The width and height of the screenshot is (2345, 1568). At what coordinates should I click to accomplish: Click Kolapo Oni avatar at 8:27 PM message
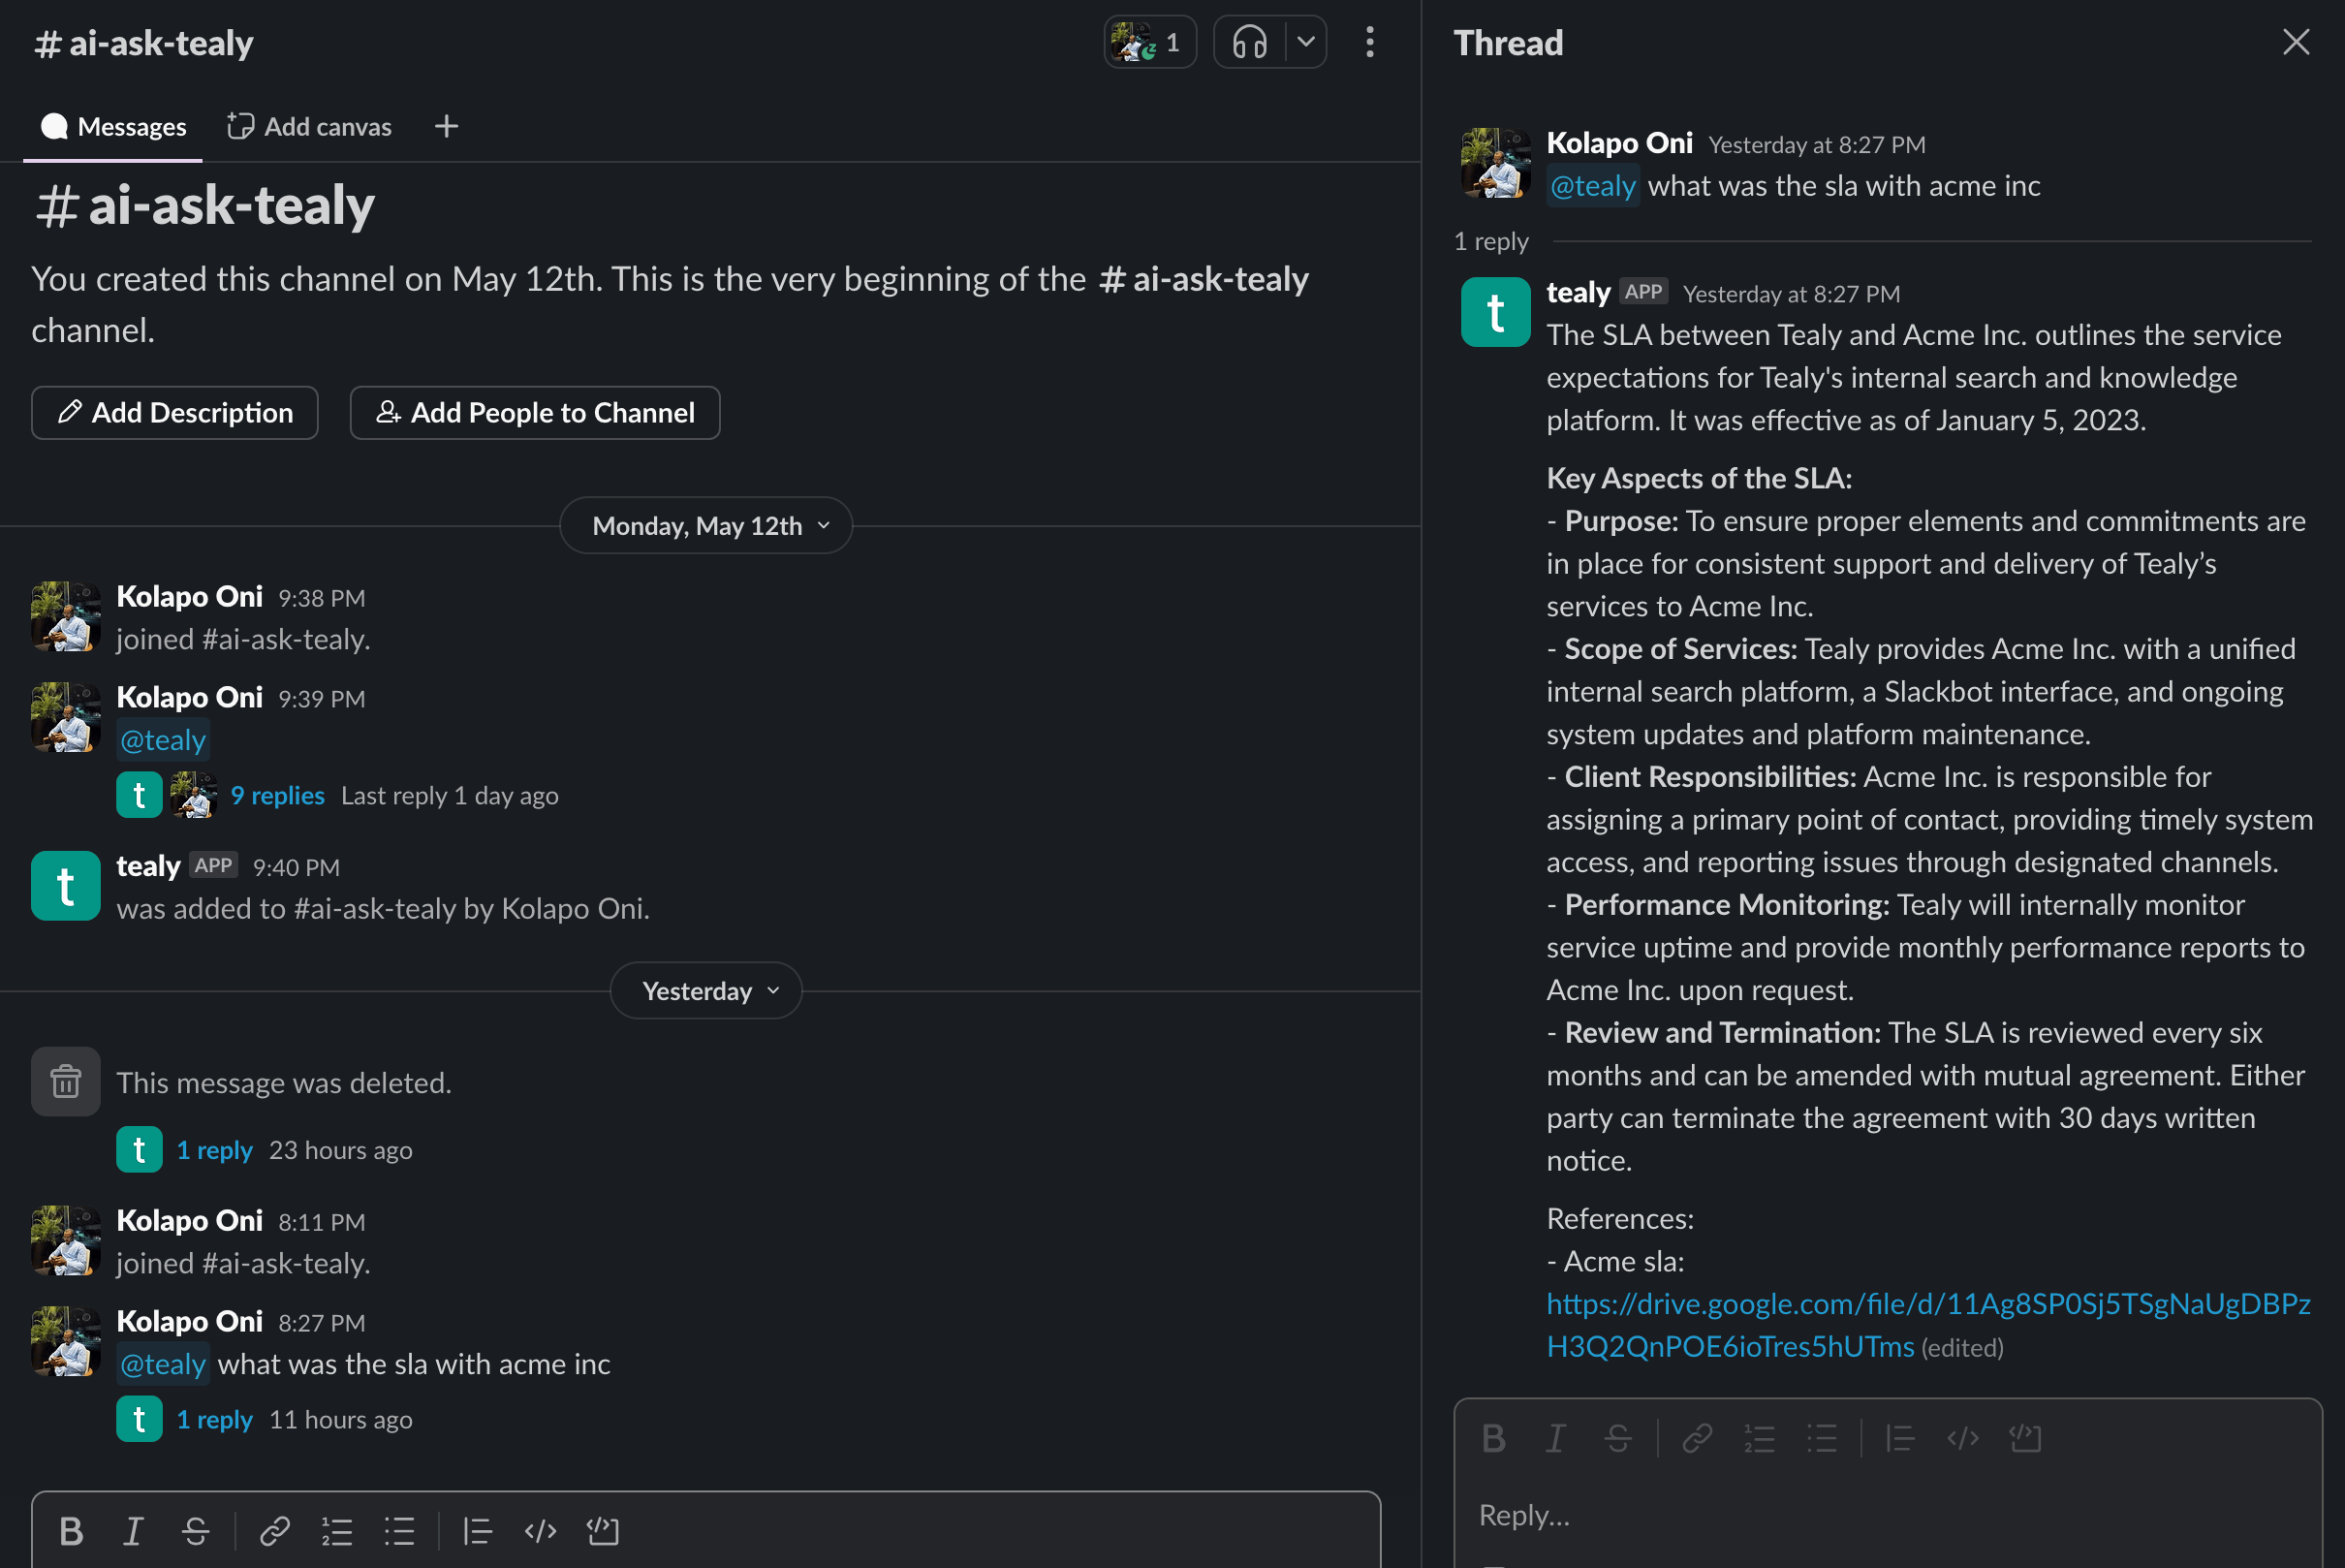(x=65, y=1341)
